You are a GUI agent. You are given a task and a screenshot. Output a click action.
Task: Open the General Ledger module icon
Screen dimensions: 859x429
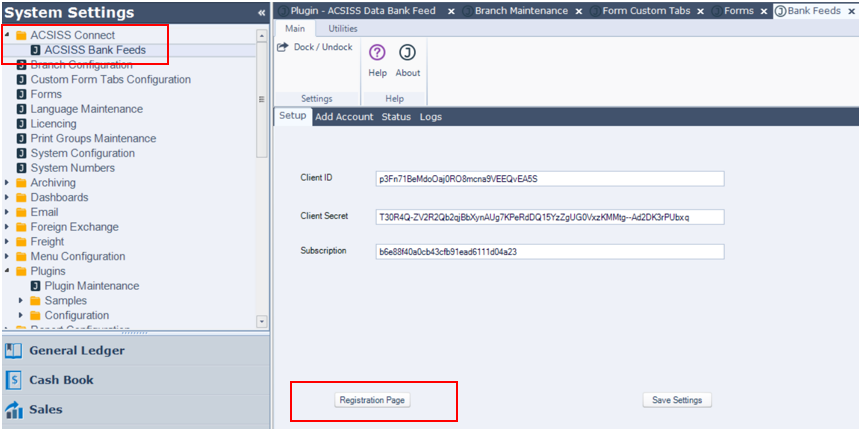coord(14,351)
